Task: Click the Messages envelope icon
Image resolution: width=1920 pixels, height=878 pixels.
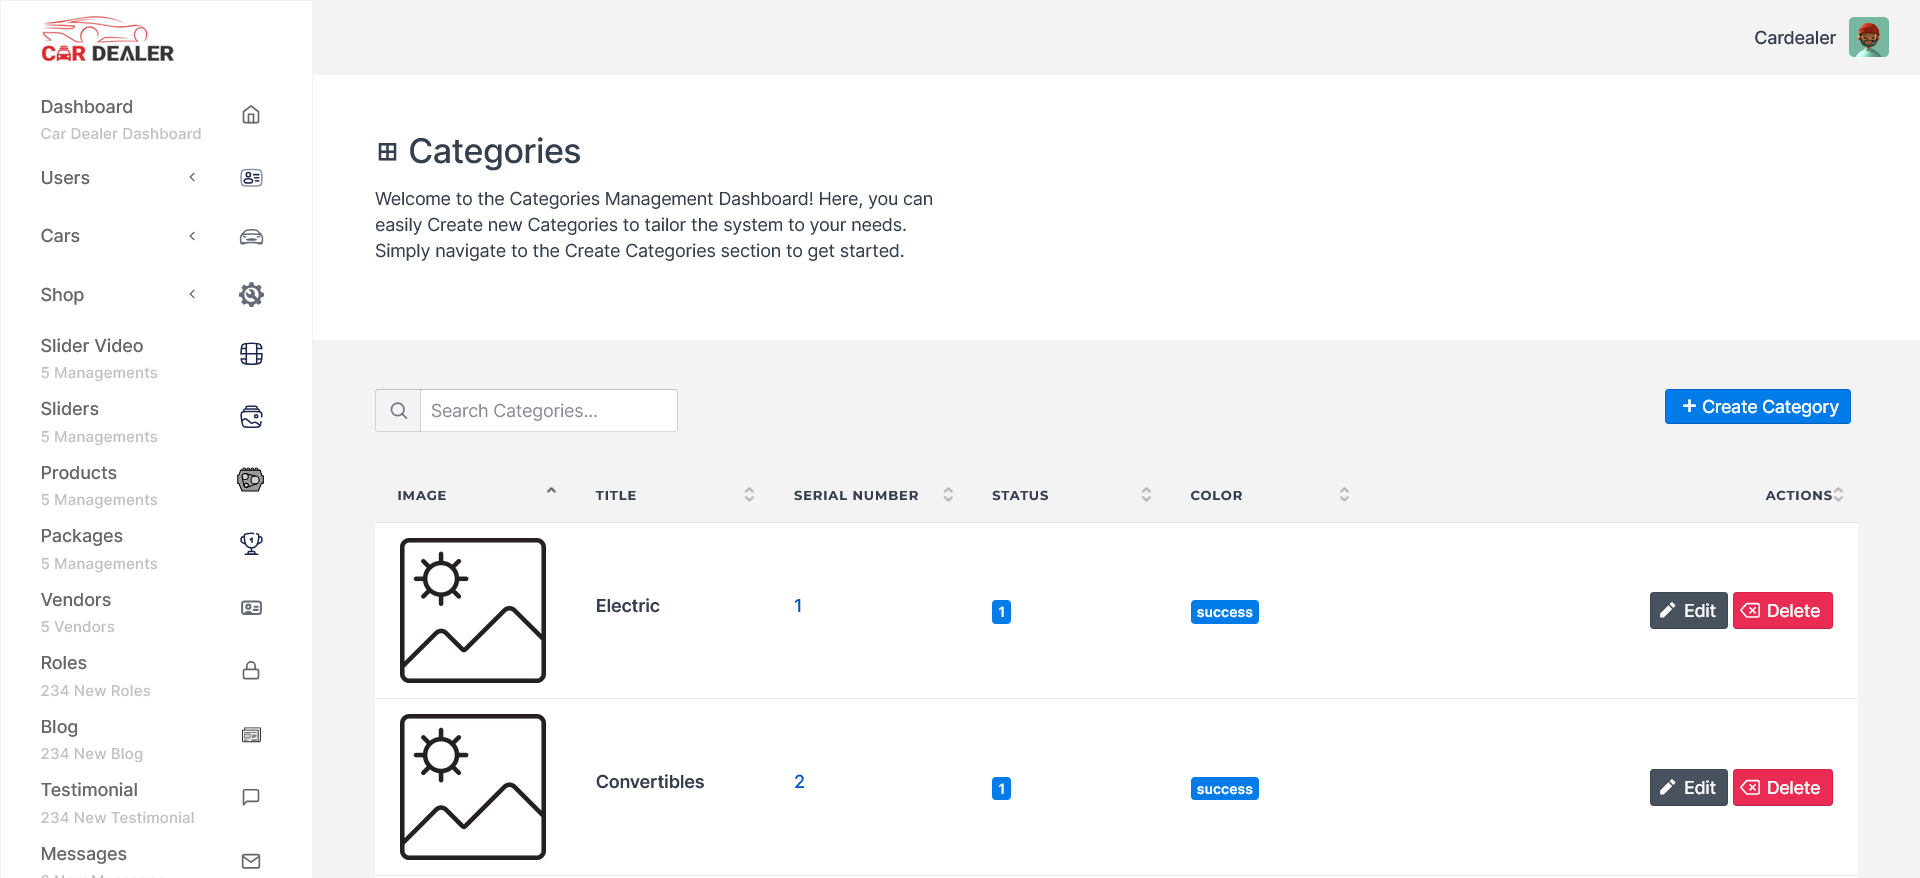Action: pos(251,861)
